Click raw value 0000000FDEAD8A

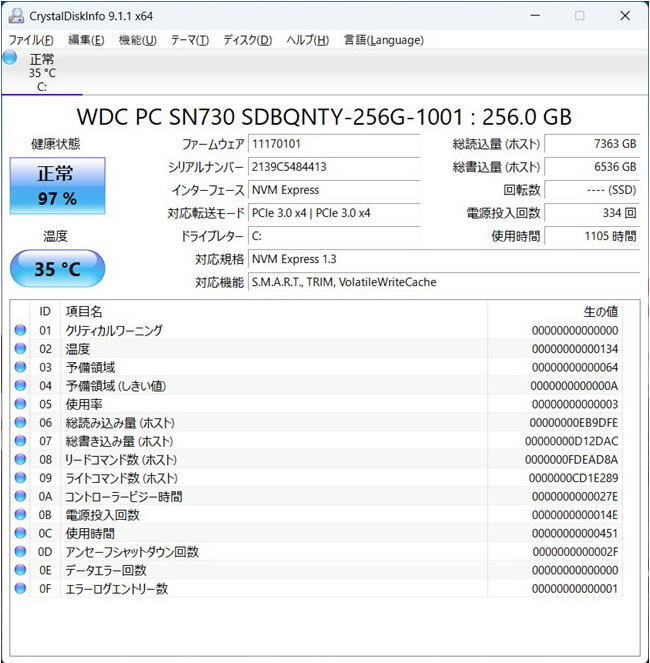point(571,460)
